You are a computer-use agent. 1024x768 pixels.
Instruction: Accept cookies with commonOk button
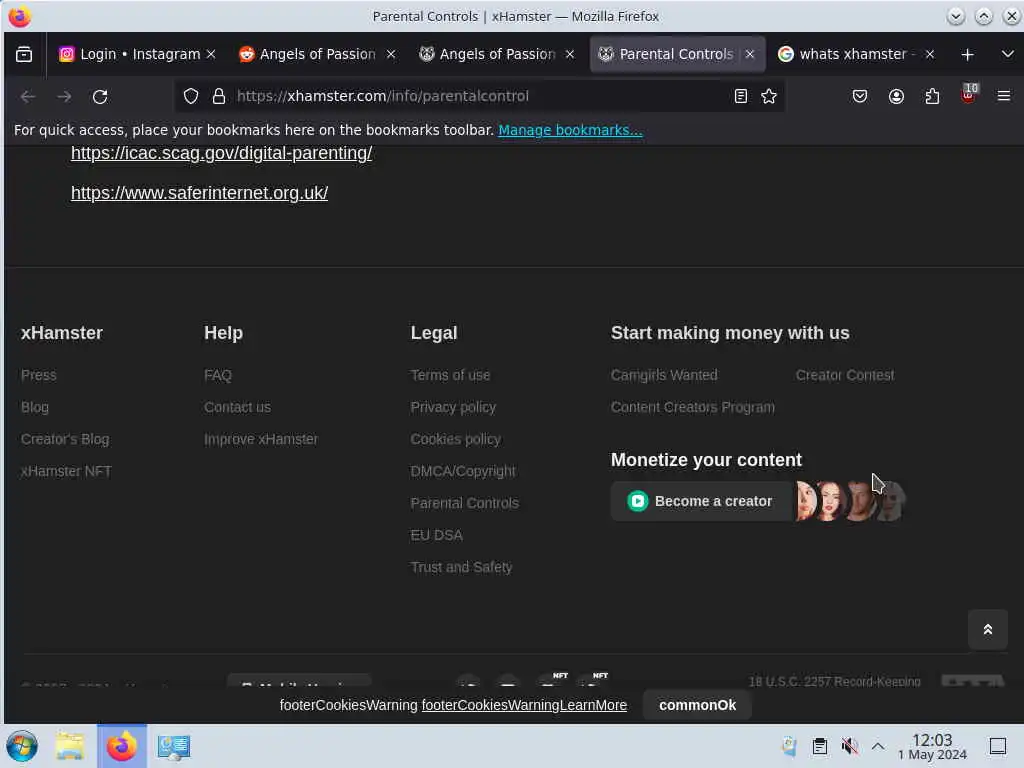tap(697, 705)
